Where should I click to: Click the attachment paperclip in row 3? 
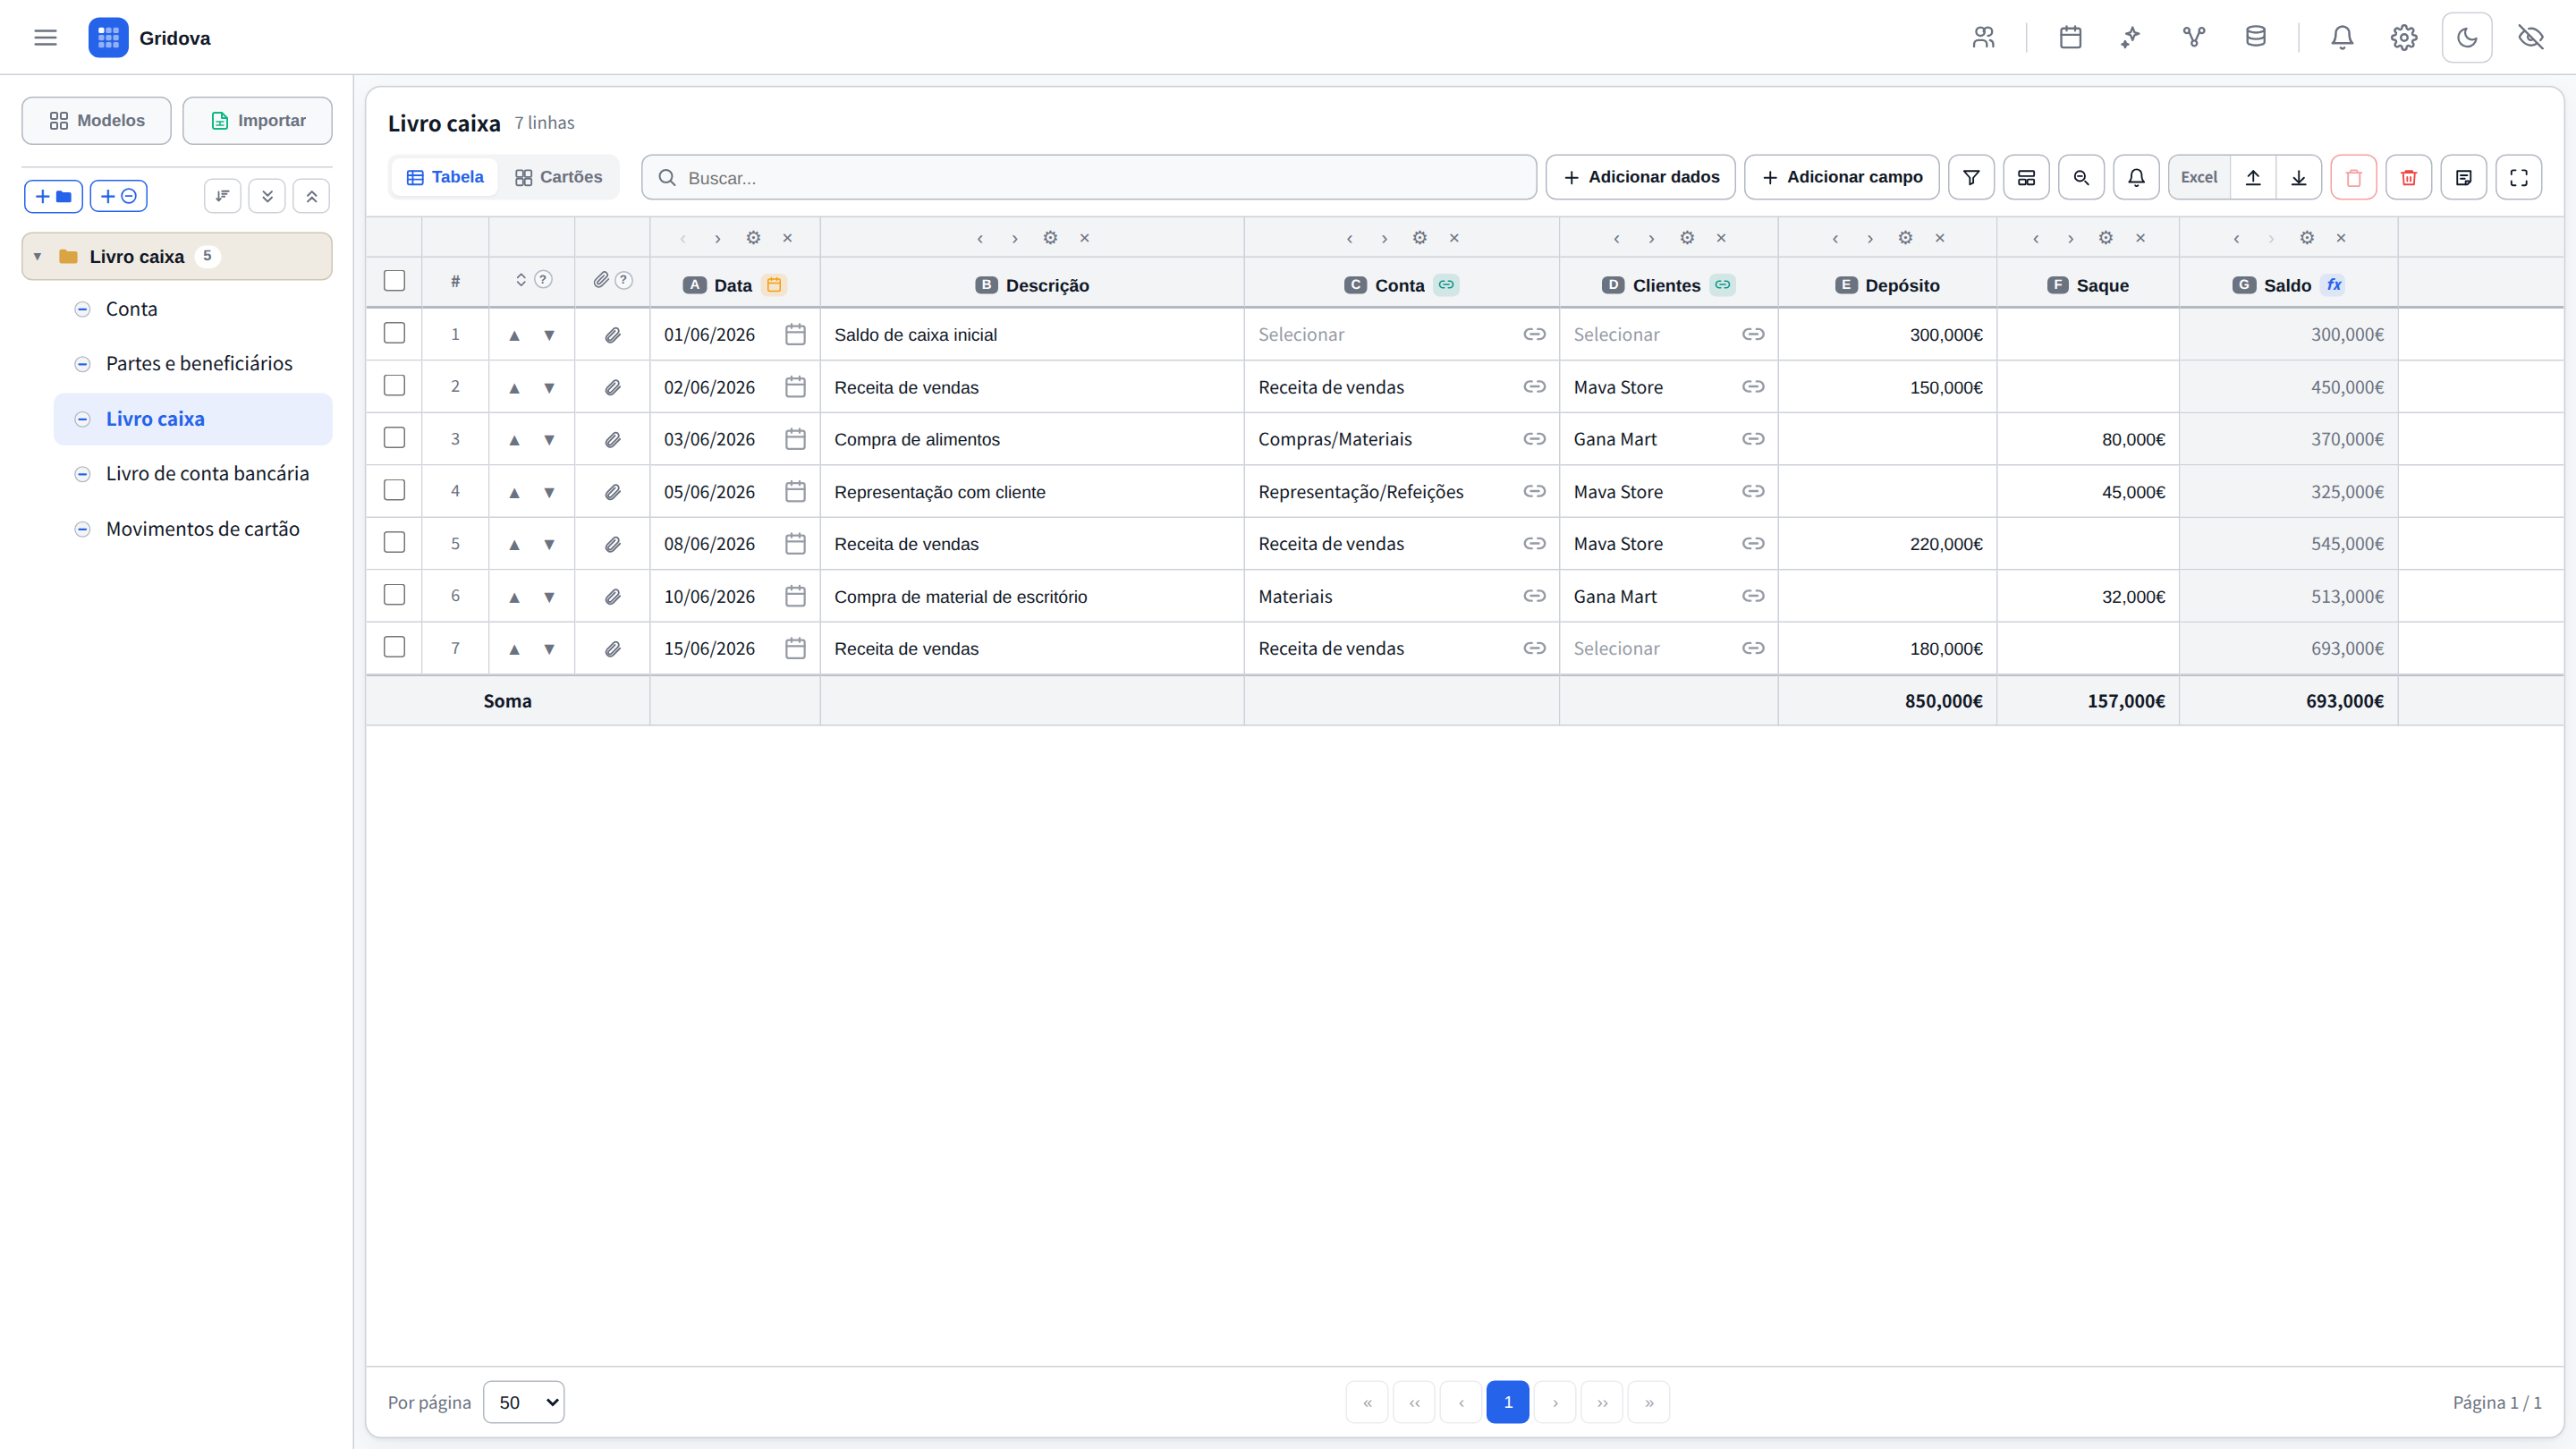pos(612,439)
